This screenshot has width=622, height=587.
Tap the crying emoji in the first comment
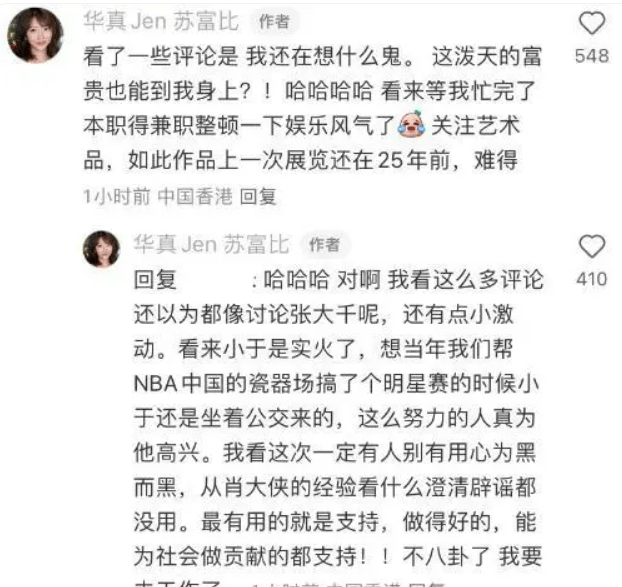tap(411, 124)
